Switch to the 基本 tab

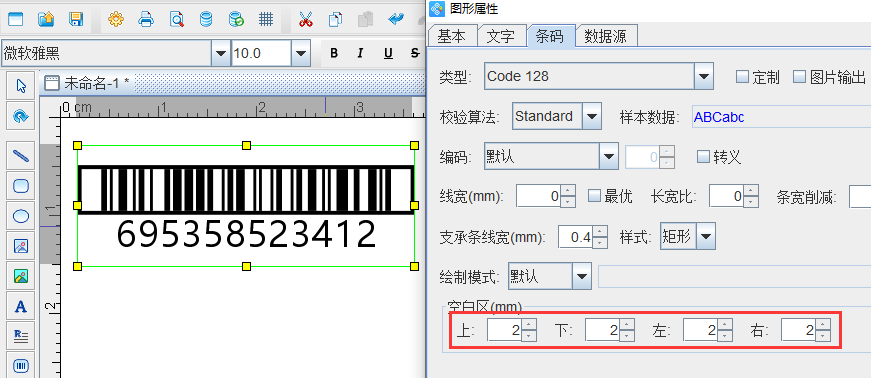click(x=452, y=36)
